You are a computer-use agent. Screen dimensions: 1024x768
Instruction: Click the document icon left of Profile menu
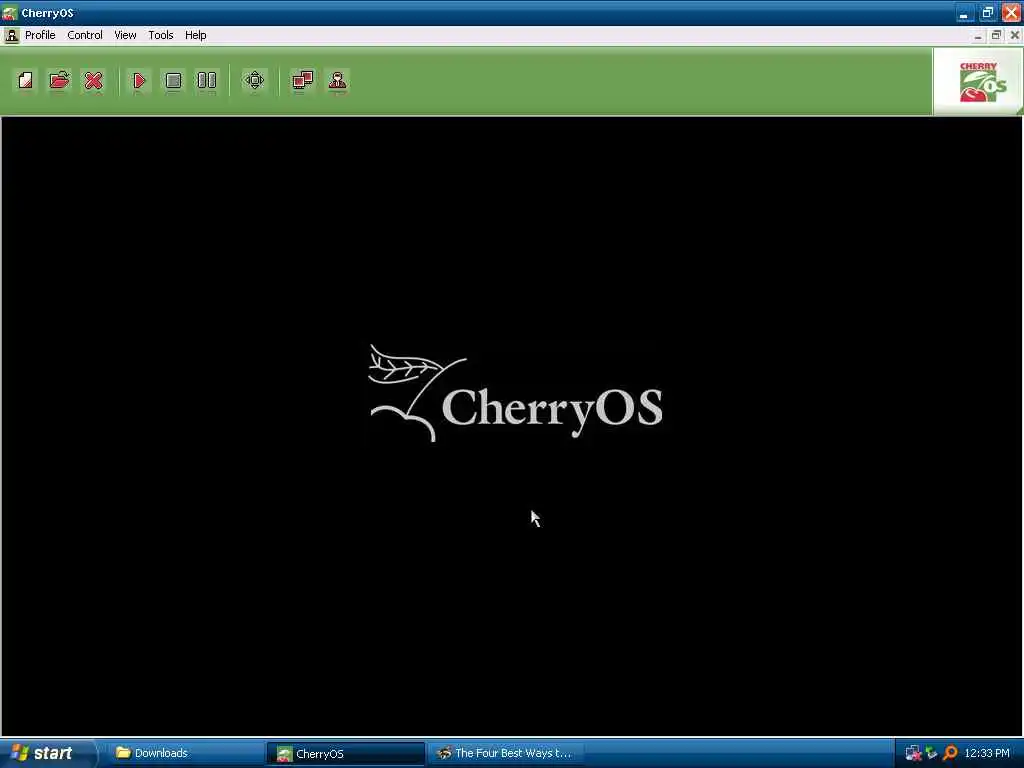pos(11,35)
